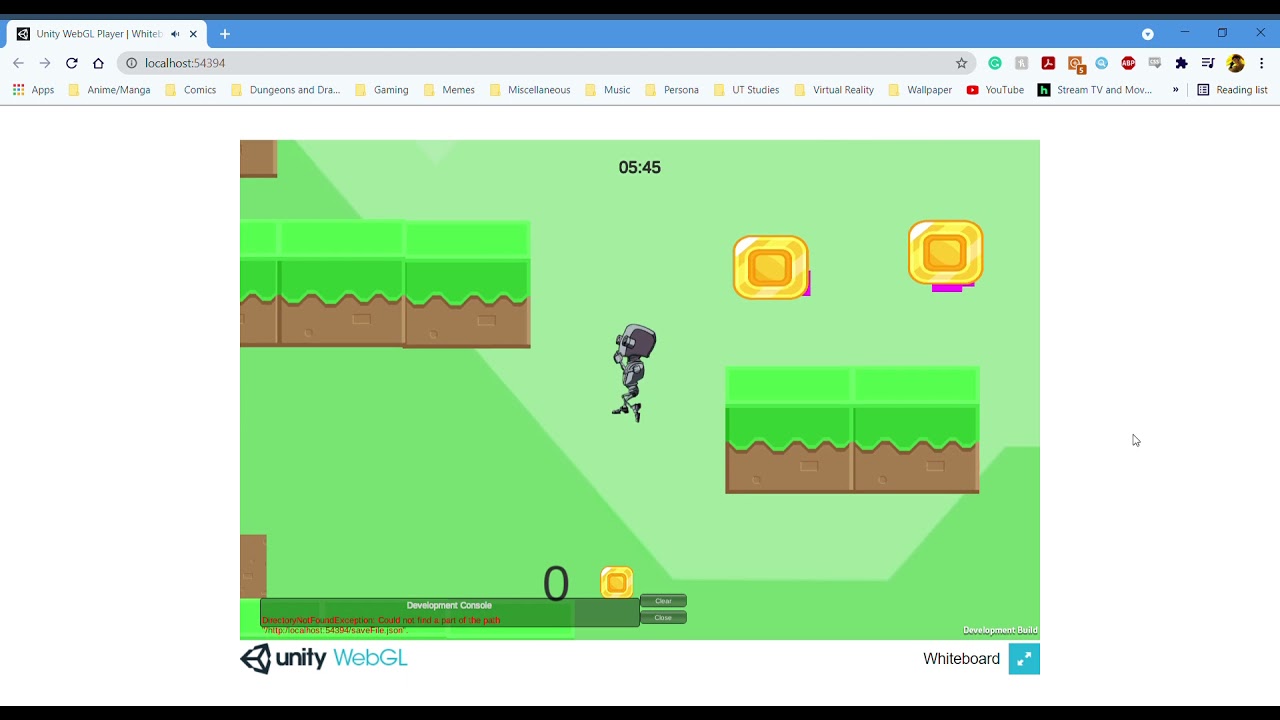Open a new tab with plus button

pos(225,34)
